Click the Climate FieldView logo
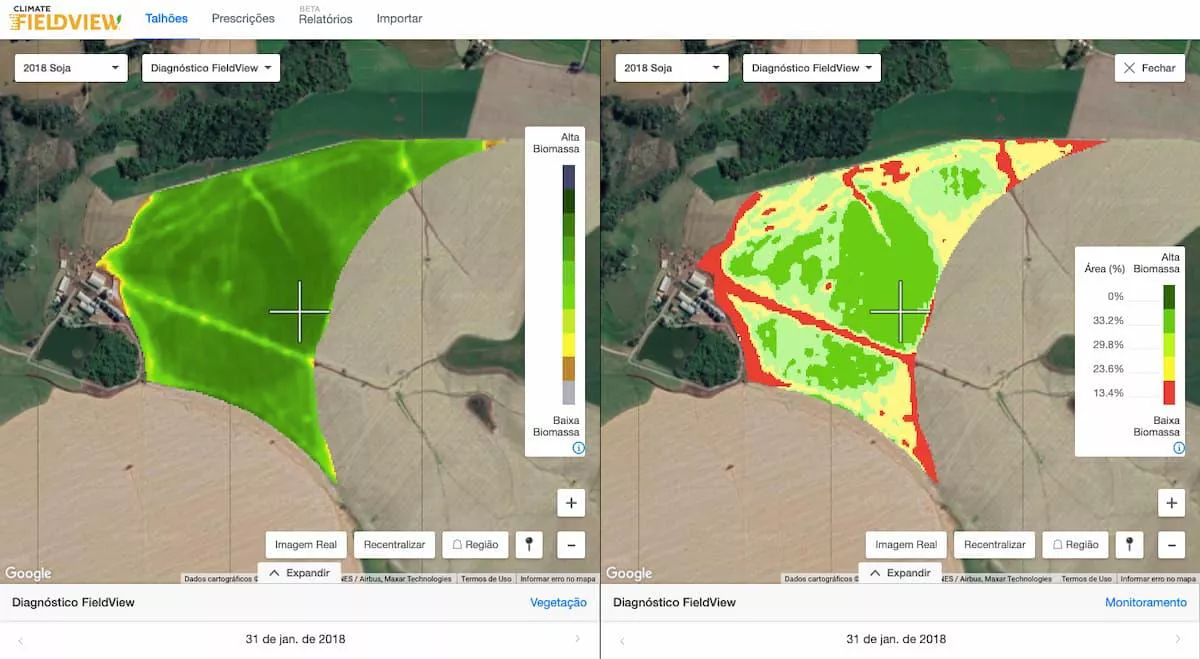 pos(66,18)
